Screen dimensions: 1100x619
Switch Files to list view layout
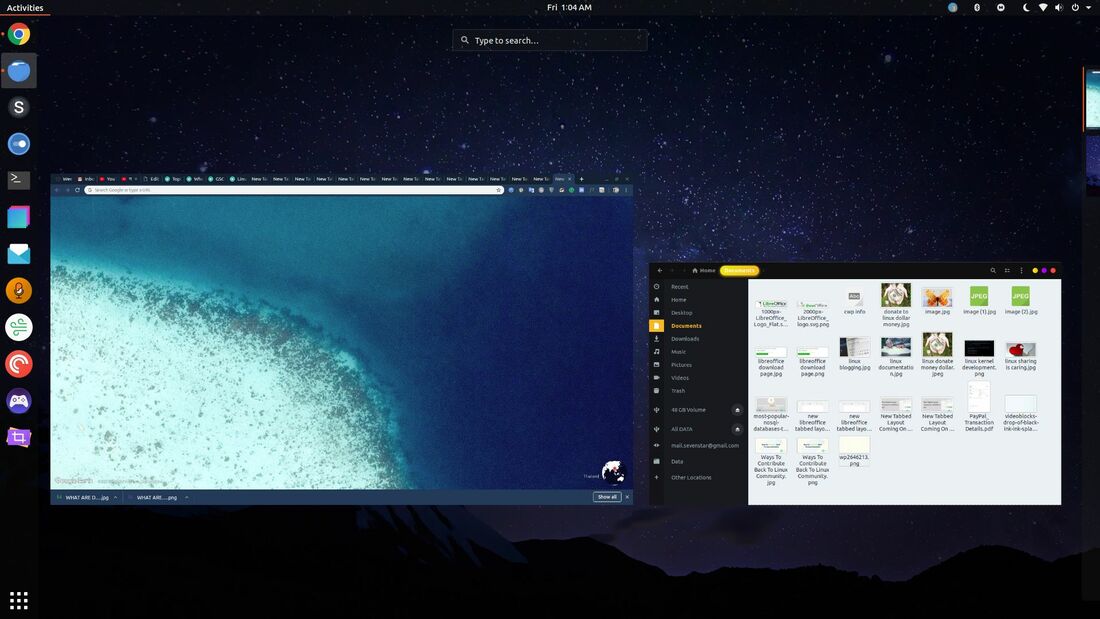[x=1007, y=270]
